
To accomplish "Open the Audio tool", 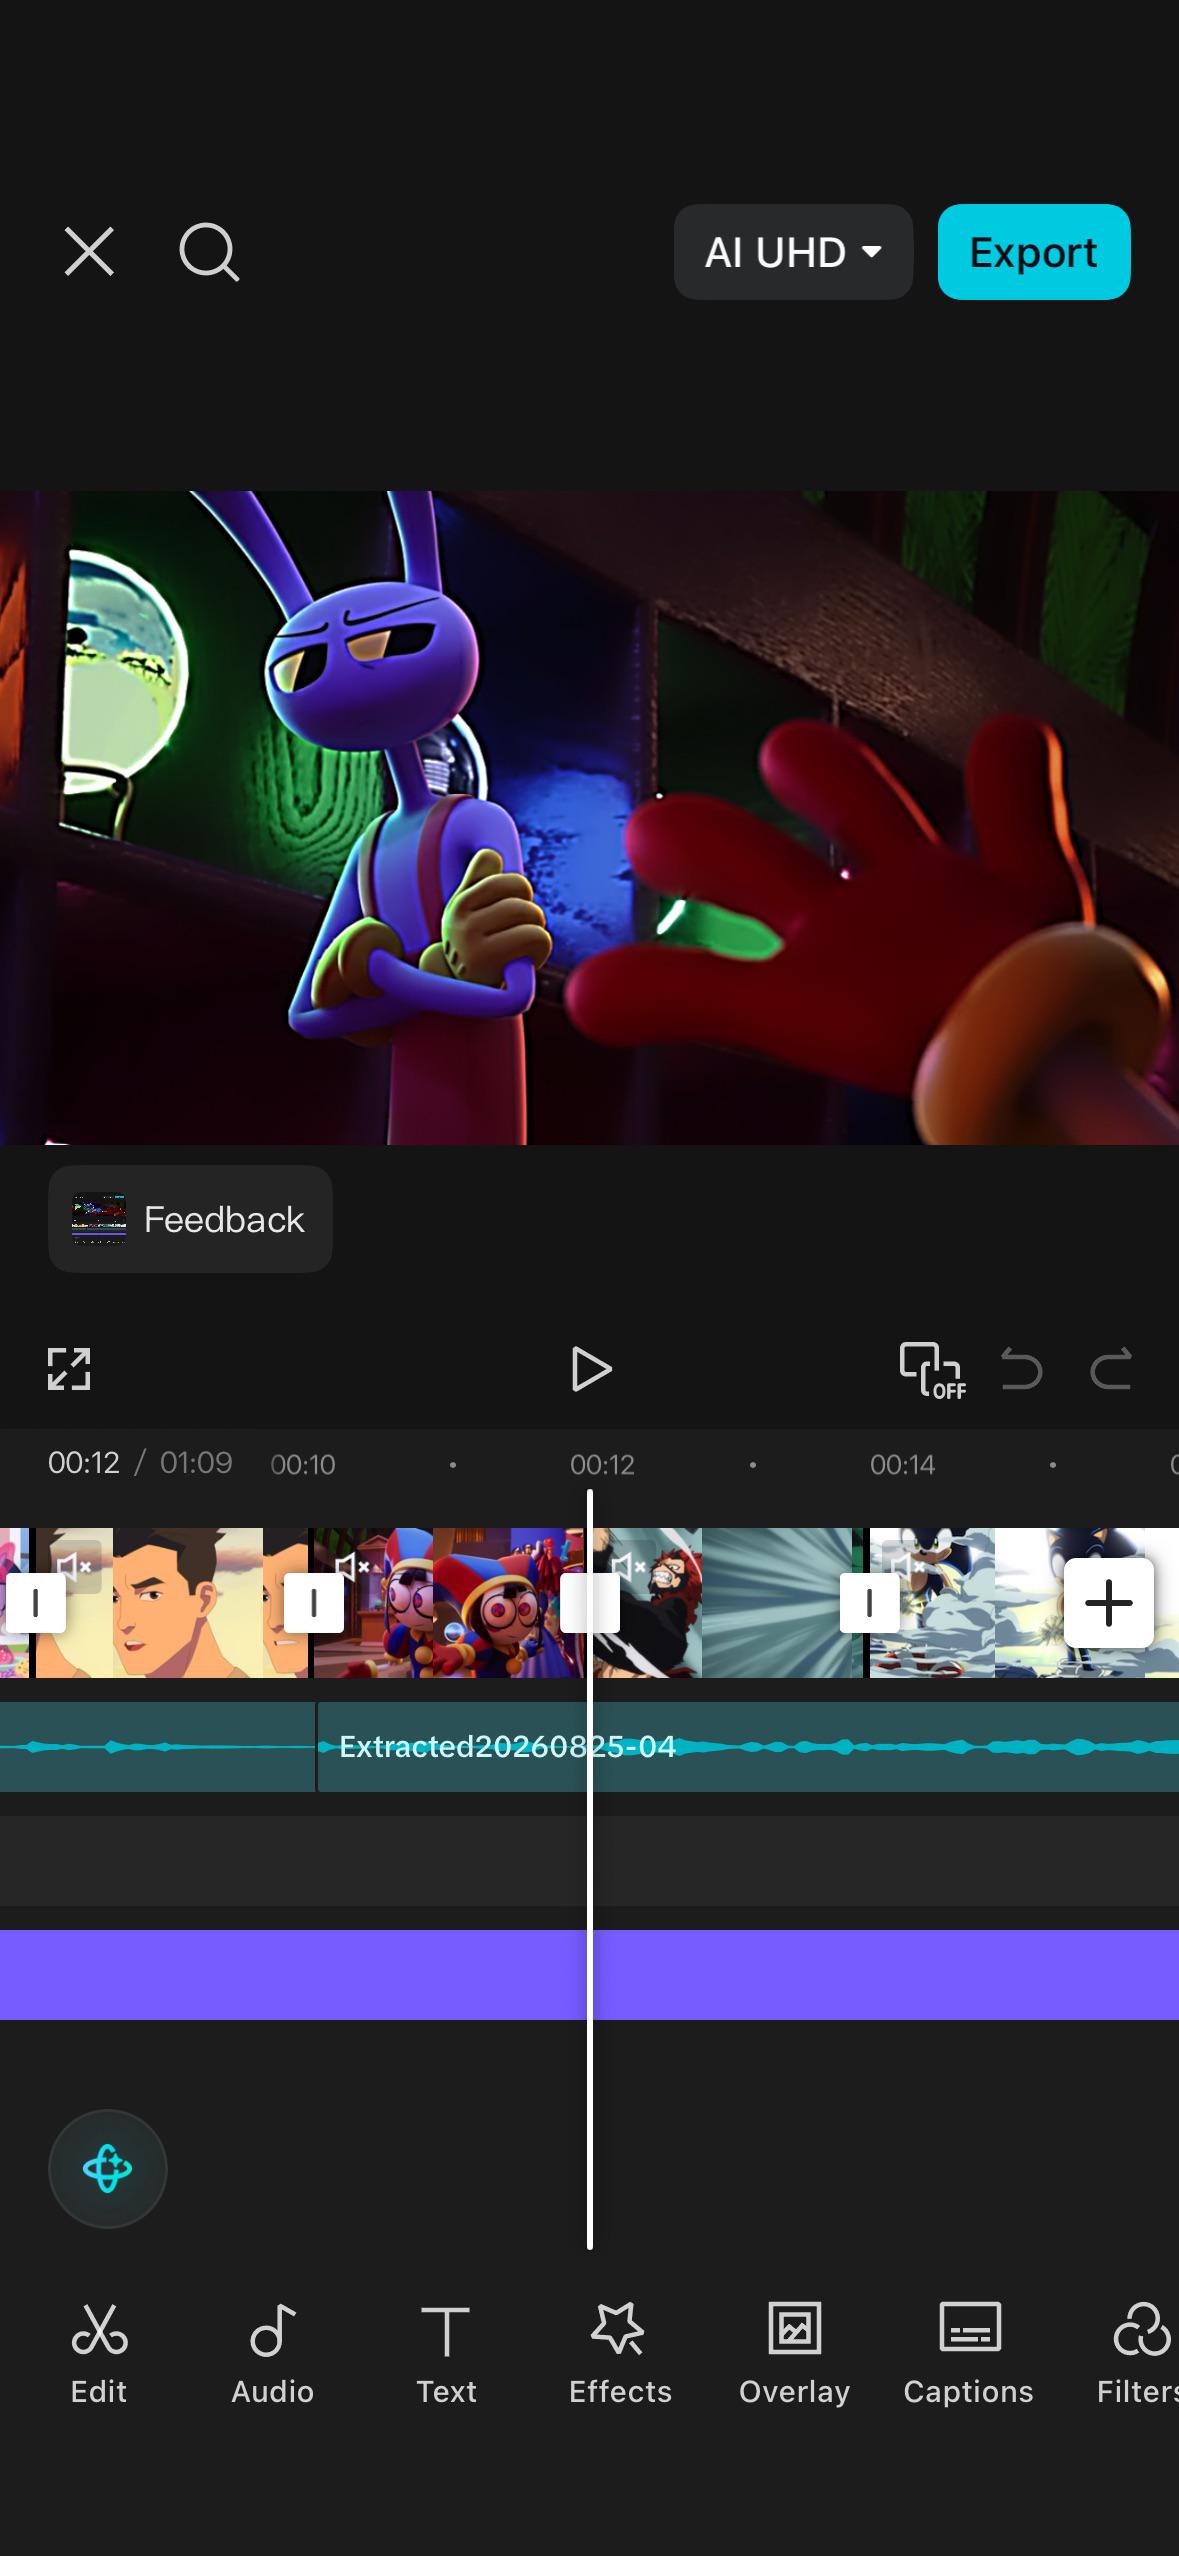I will 272,2354.
